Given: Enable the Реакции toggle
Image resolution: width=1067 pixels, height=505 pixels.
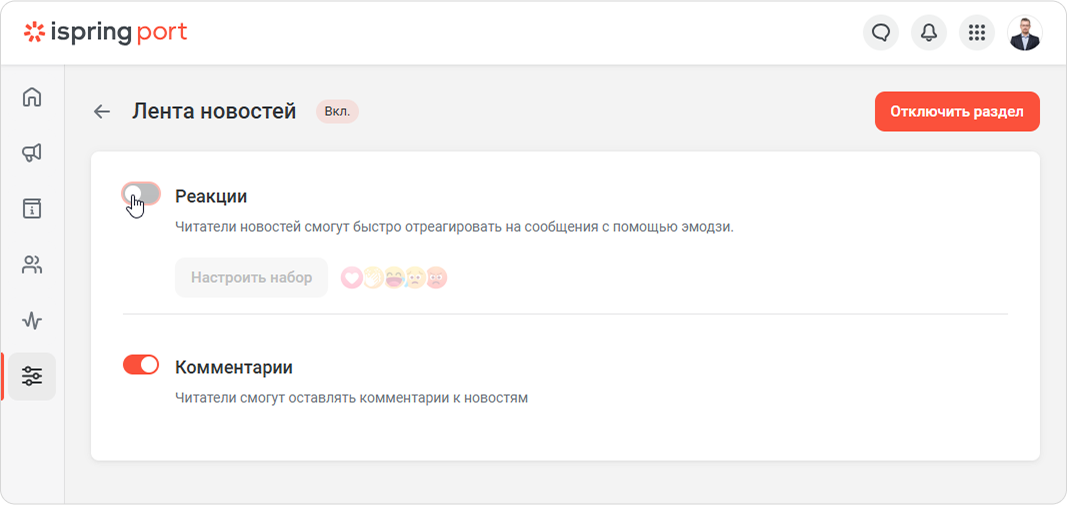Looking at the screenshot, I should coord(142,194).
